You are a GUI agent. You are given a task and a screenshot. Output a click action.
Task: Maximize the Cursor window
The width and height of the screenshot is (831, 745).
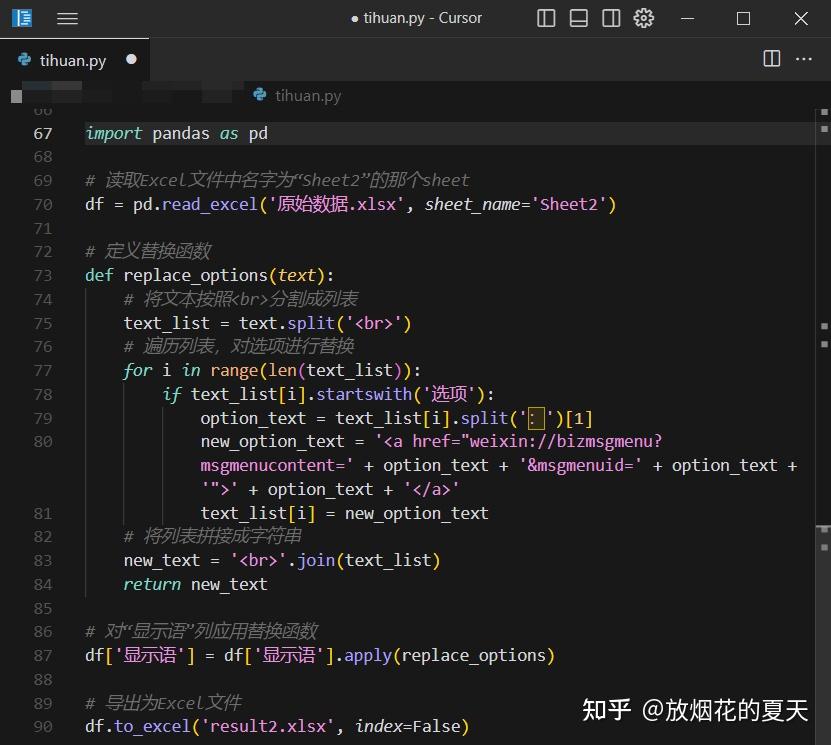coord(743,18)
